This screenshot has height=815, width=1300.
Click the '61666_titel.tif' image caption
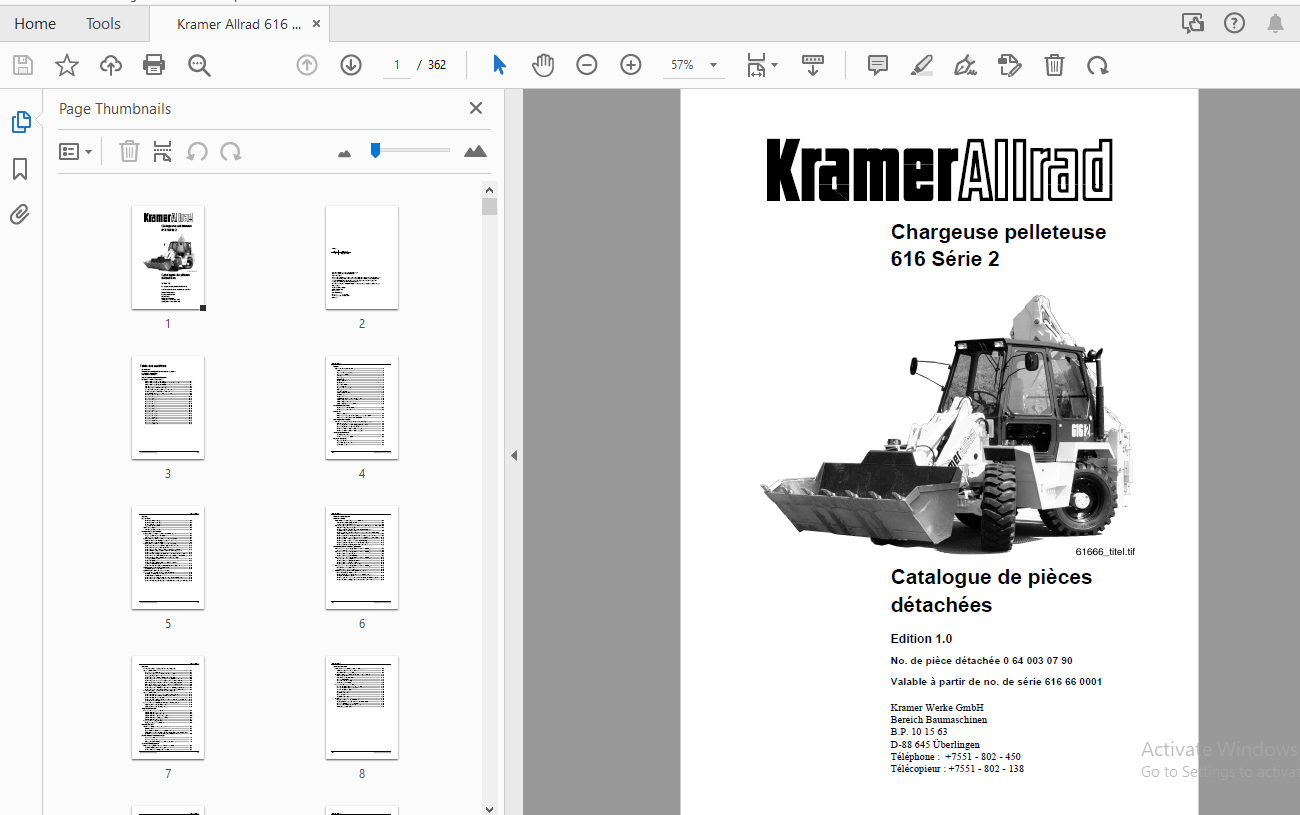(1105, 552)
